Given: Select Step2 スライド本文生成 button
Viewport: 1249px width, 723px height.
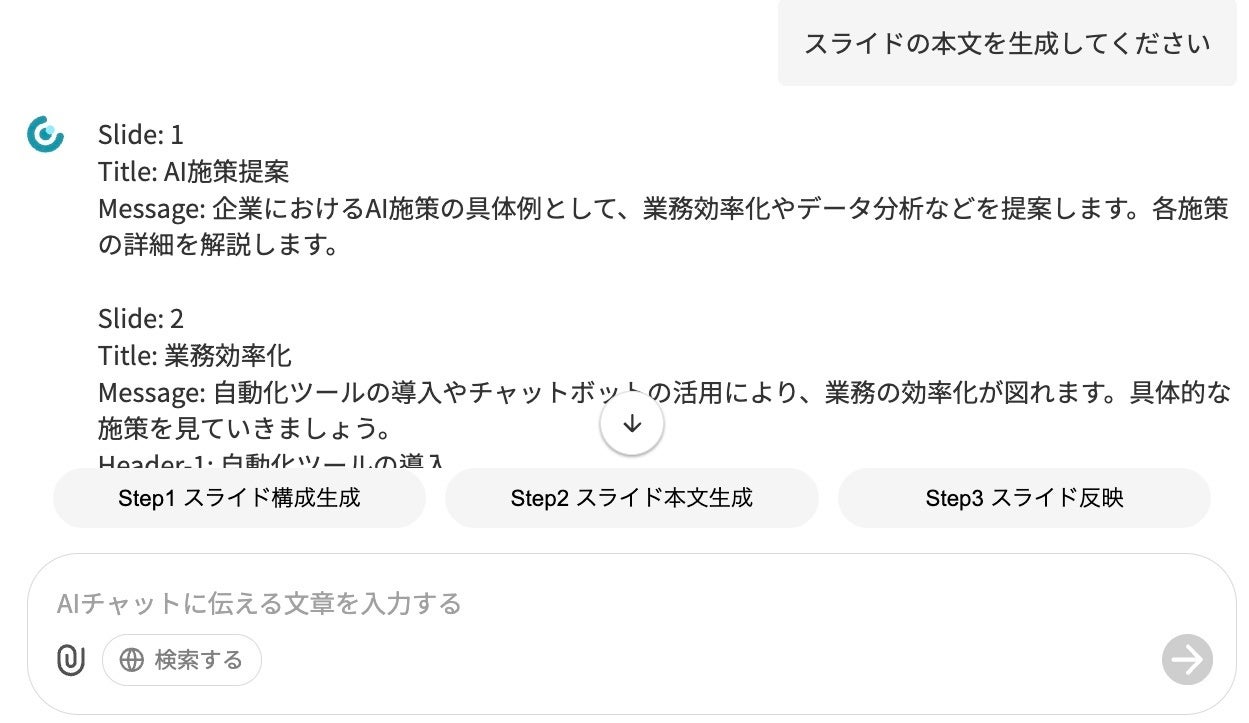Looking at the screenshot, I should click(x=631, y=498).
